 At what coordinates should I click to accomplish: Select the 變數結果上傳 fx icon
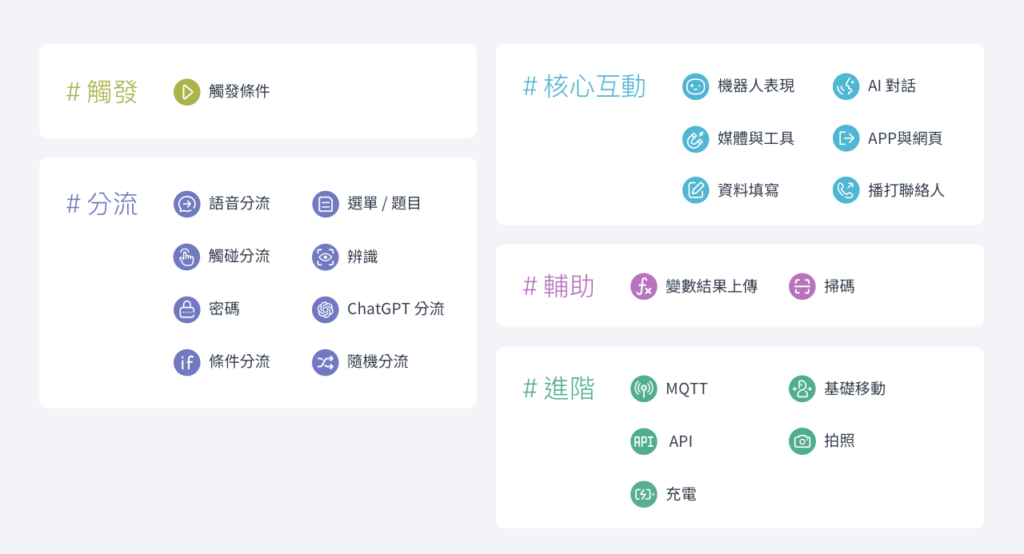coord(643,286)
